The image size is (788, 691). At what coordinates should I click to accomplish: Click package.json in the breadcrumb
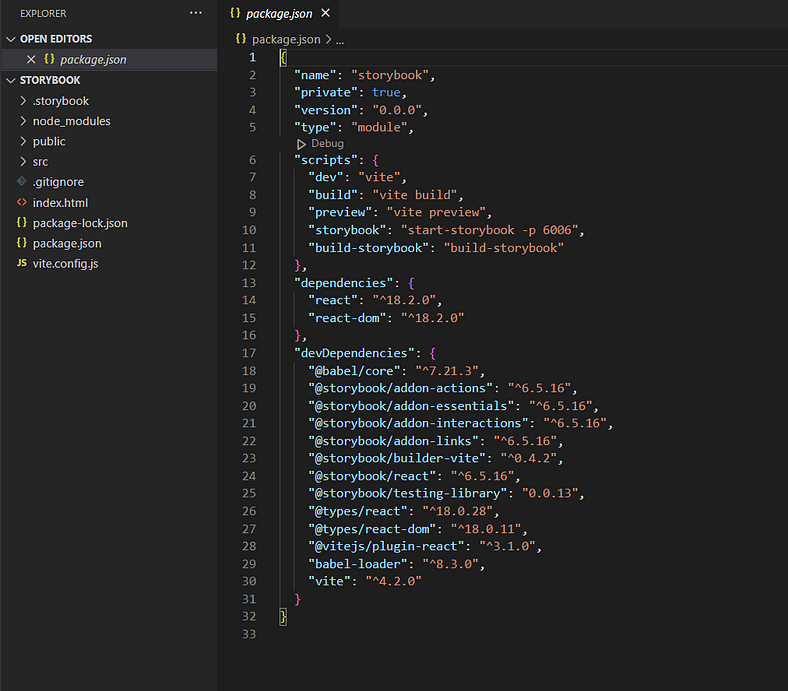[x=286, y=39]
